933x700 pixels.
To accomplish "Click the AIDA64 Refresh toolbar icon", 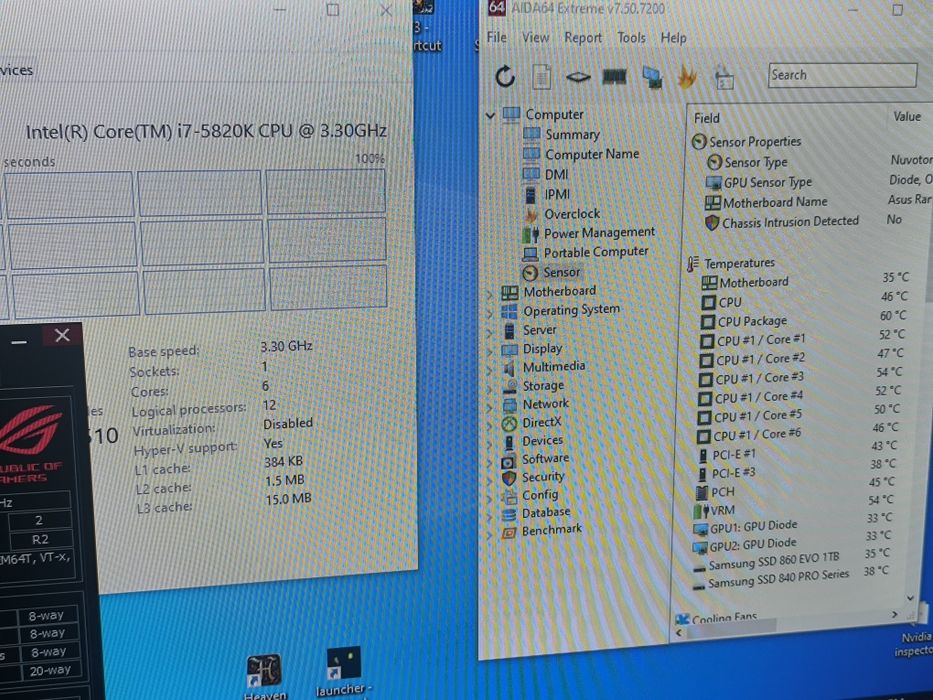I will (x=505, y=76).
